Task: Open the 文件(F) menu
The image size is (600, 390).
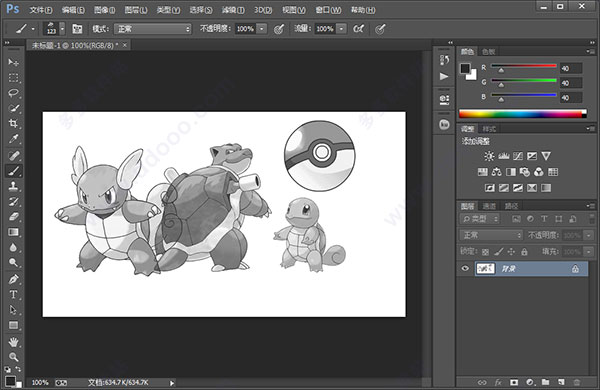Action: coord(41,10)
